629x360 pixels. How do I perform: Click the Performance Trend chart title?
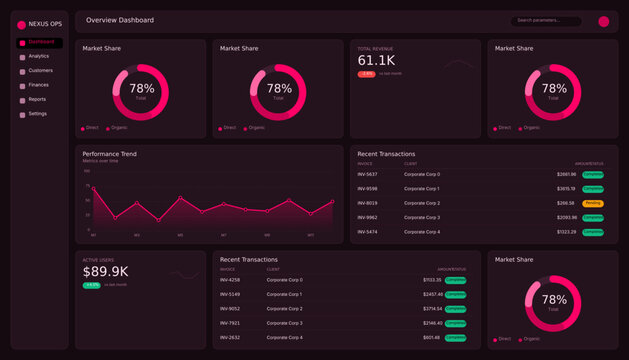[x=110, y=154]
